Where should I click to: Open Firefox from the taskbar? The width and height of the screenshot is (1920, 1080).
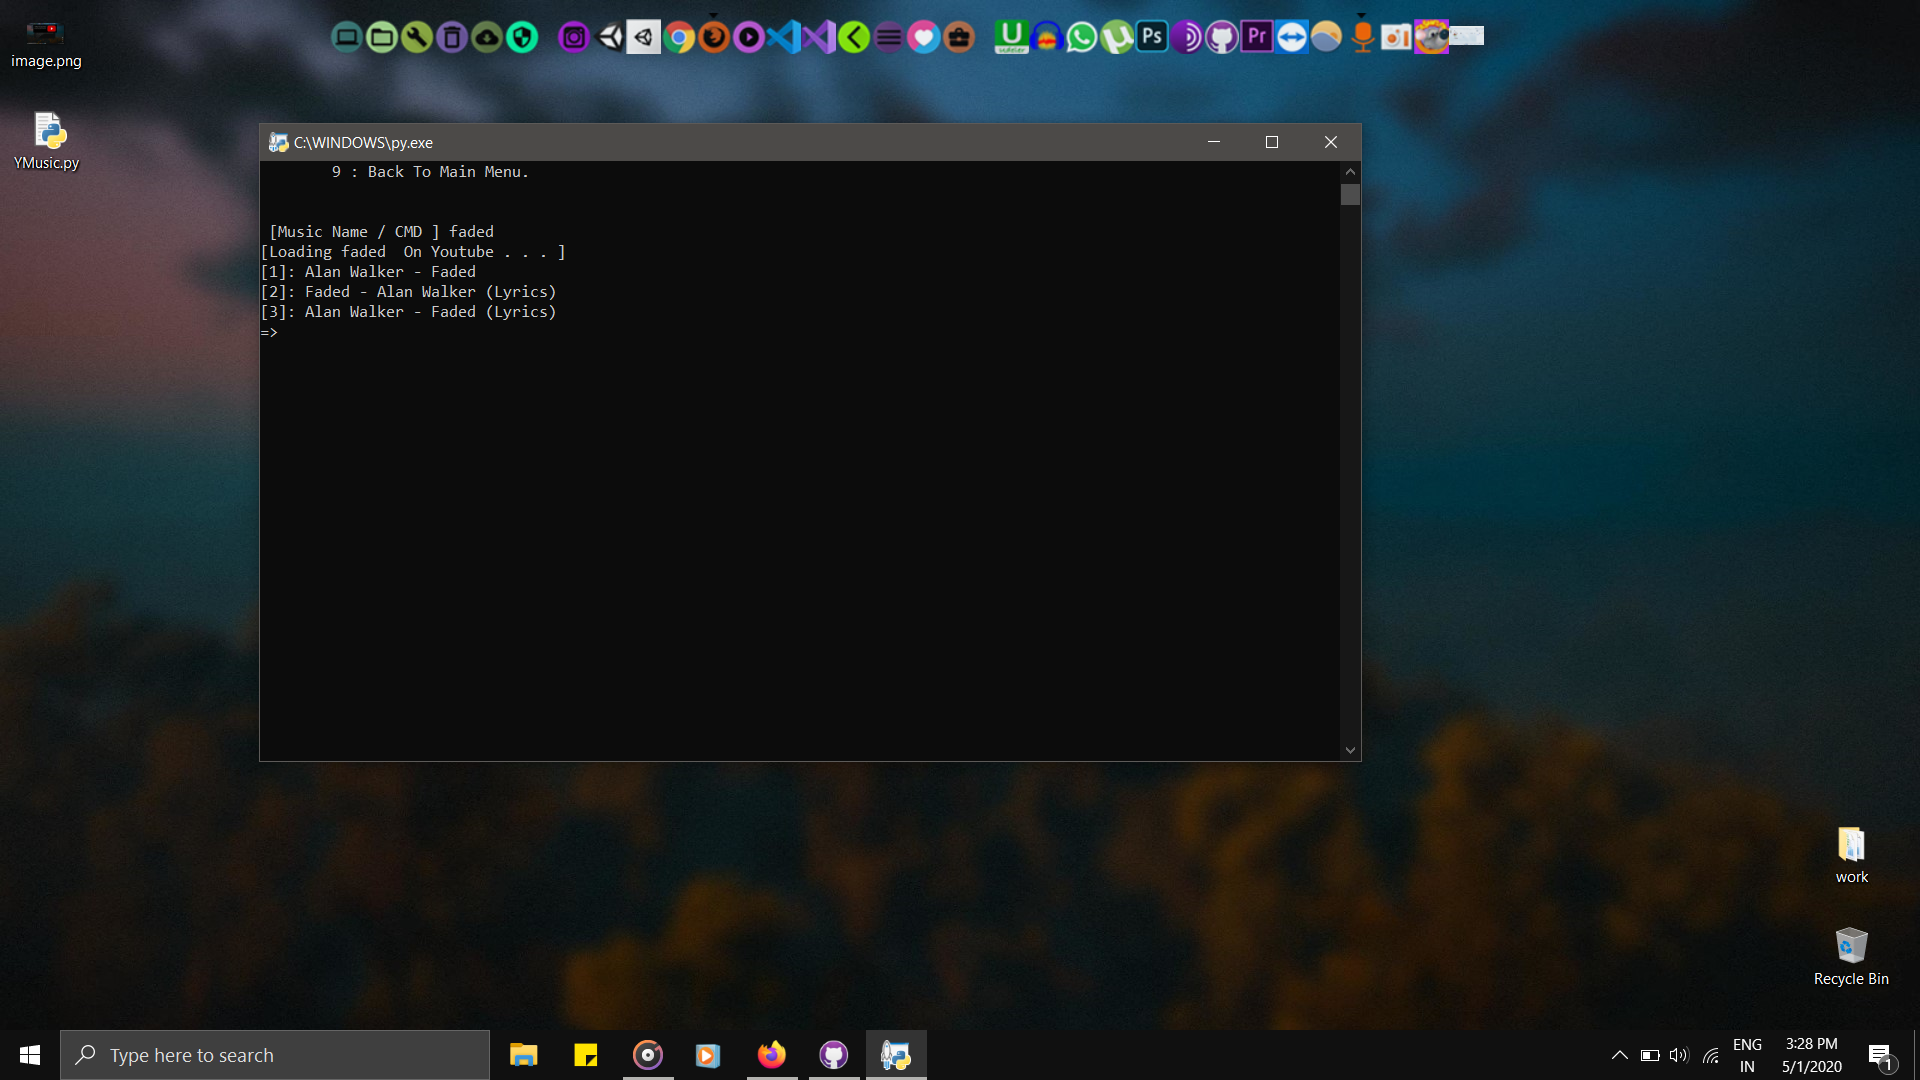point(771,1055)
